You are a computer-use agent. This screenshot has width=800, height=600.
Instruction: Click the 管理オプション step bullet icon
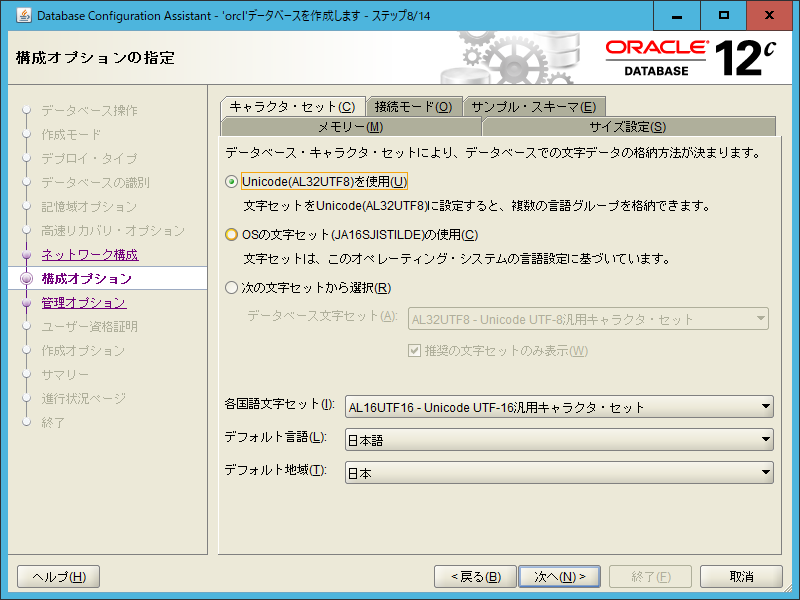point(27,303)
